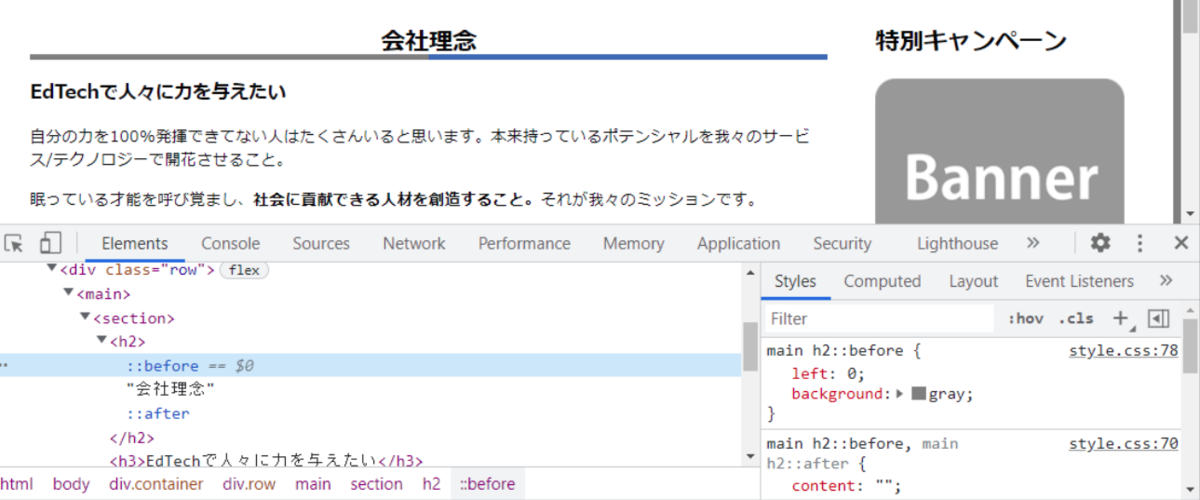The height and width of the screenshot is (500, 1200).
Task: Open the gray color swatch picker
Action: 918,394
